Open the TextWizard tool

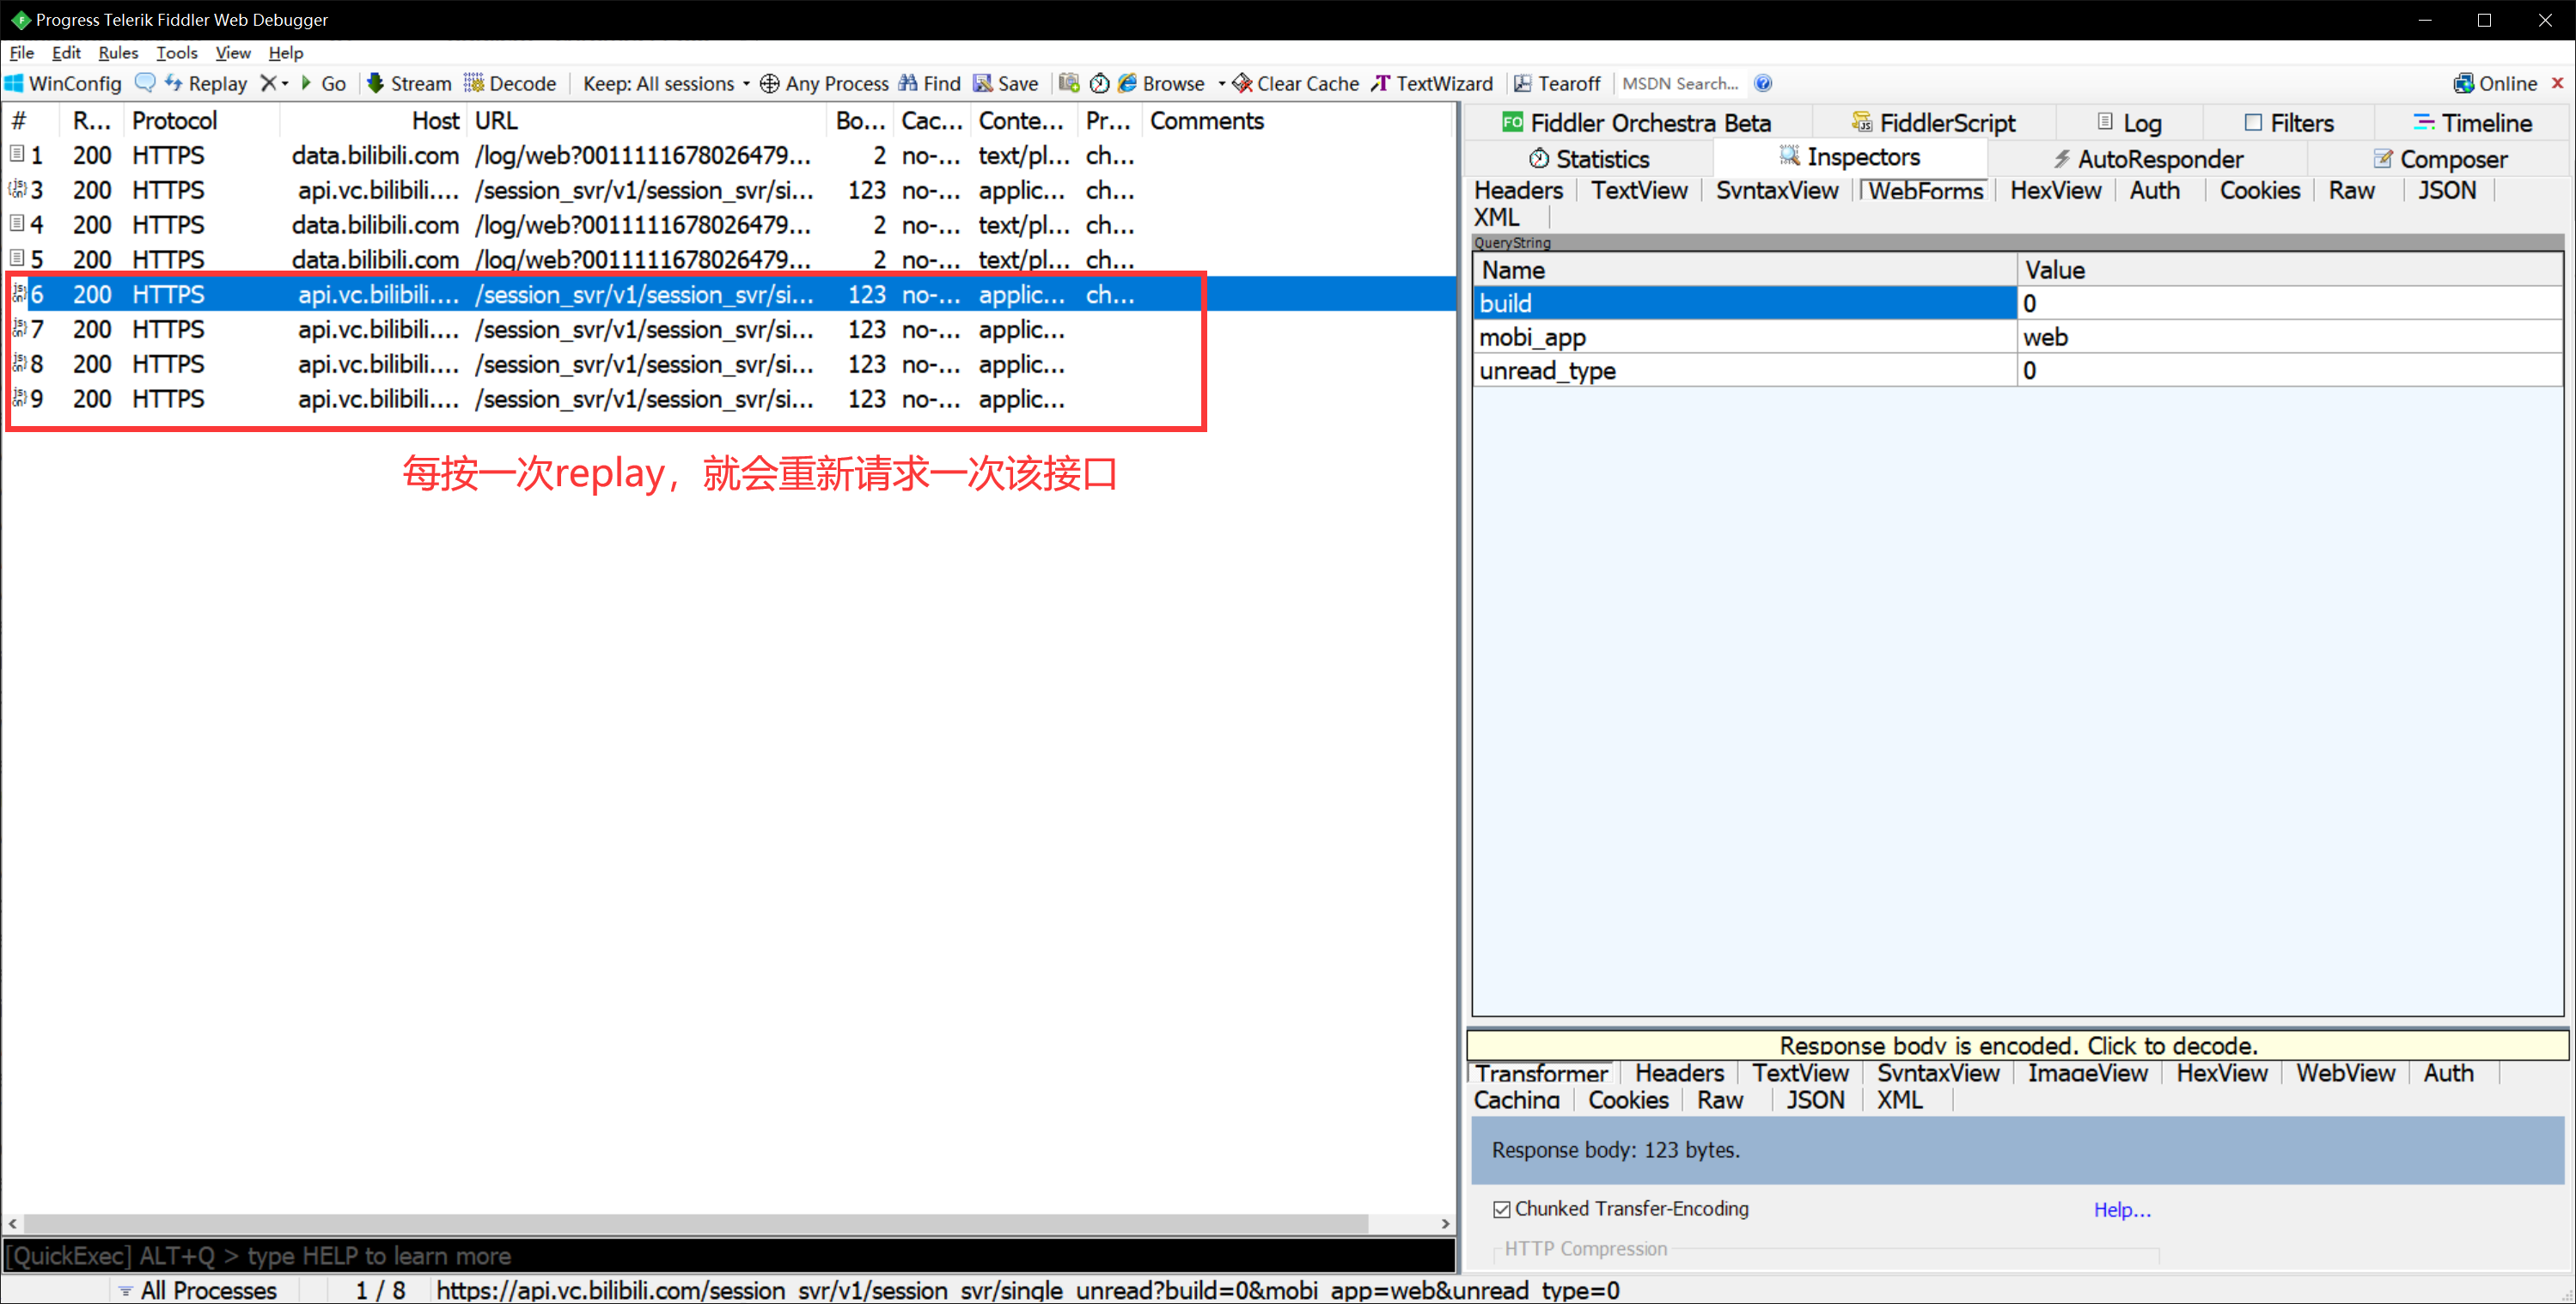(1432, 84)
